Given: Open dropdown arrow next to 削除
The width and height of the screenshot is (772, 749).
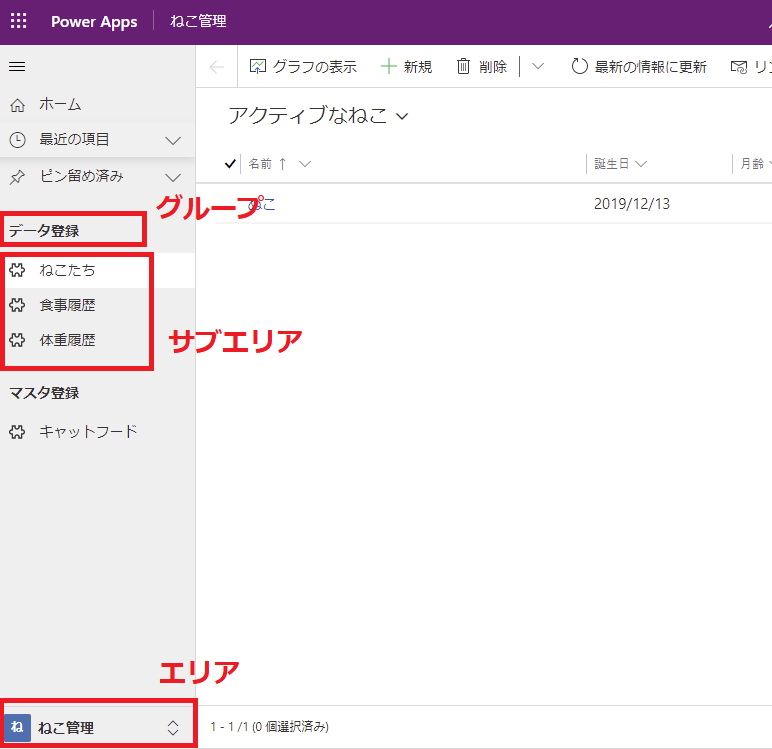Looking at the screenshot, I should (538, 67).
